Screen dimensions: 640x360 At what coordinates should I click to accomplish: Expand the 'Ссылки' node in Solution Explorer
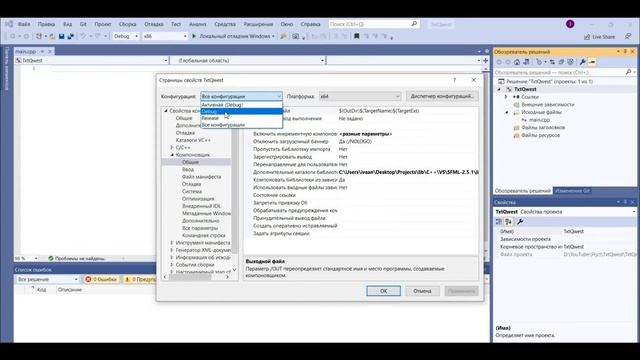(x=506, y=97)
